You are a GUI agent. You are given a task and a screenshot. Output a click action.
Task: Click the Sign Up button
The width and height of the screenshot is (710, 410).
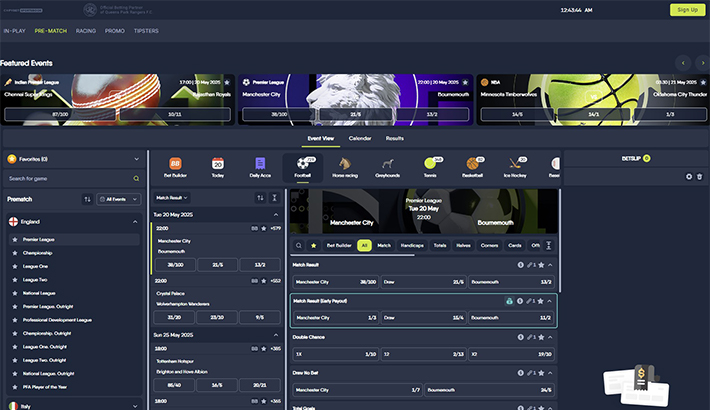click(x=687, y=10)
